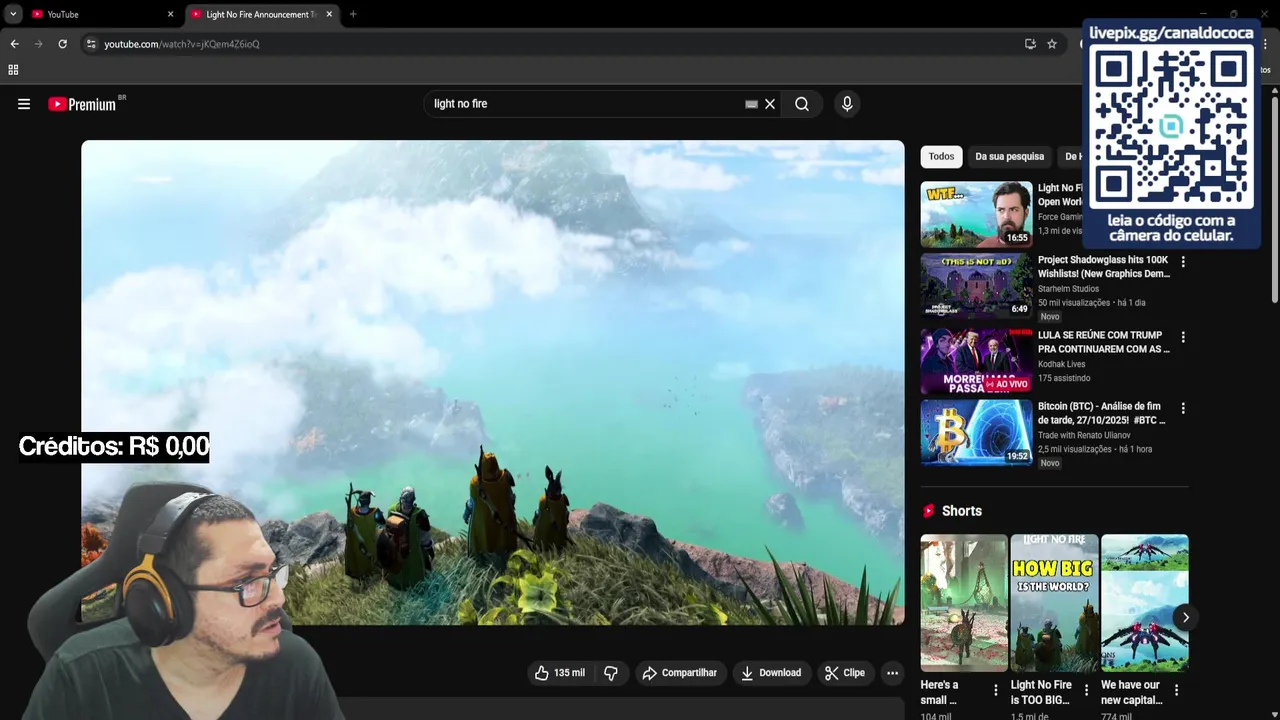Open options for "Here's a small" short
The height and width of the screenshot is (720, 1280).
tap(995, 690)
